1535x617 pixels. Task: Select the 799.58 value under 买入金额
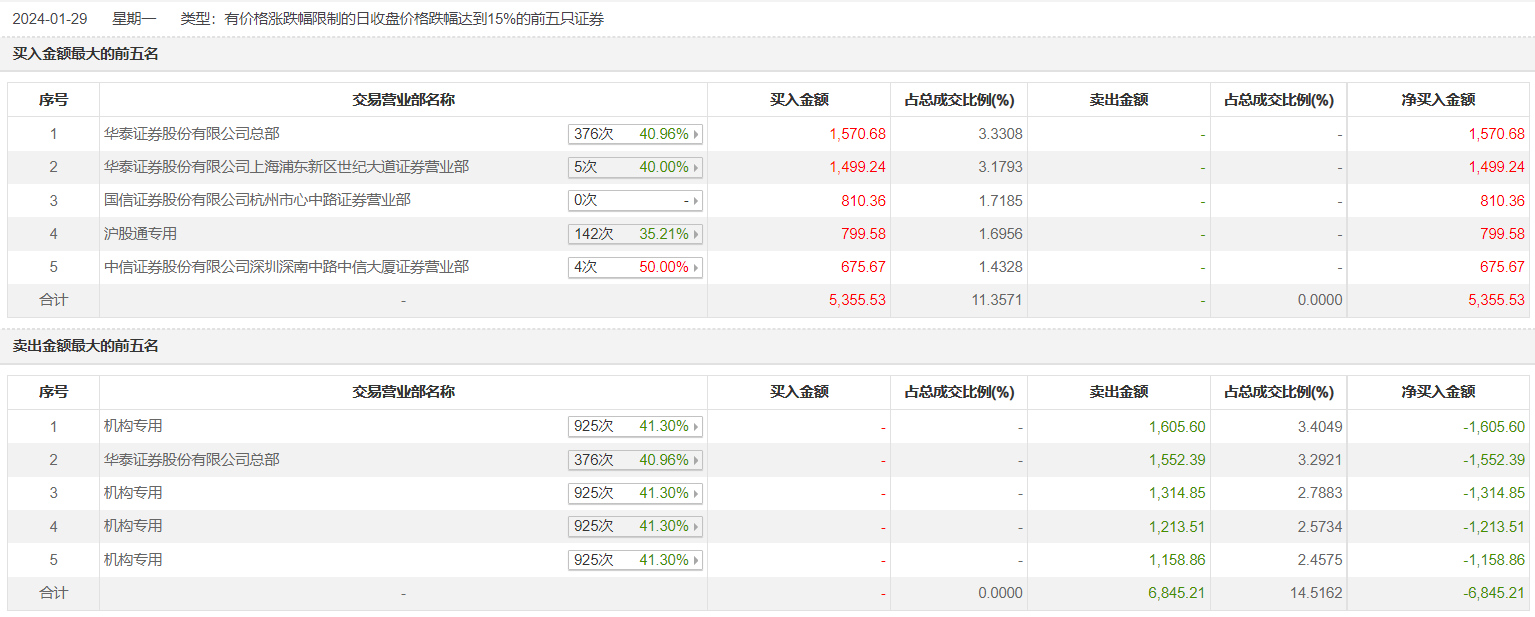(864, 234)
